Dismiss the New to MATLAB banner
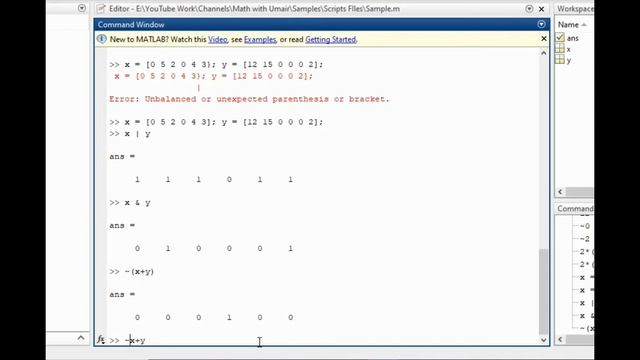 point(544,38)
